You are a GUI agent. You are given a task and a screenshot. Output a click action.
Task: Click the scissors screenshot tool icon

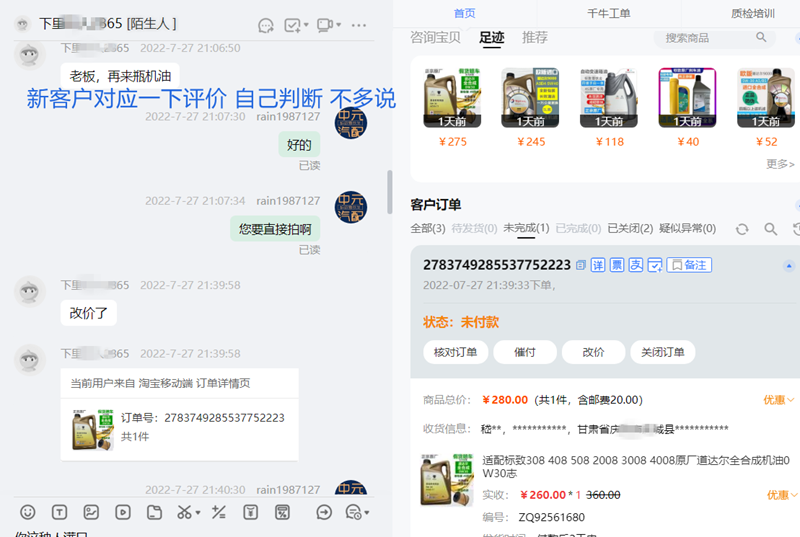point(184,512)
